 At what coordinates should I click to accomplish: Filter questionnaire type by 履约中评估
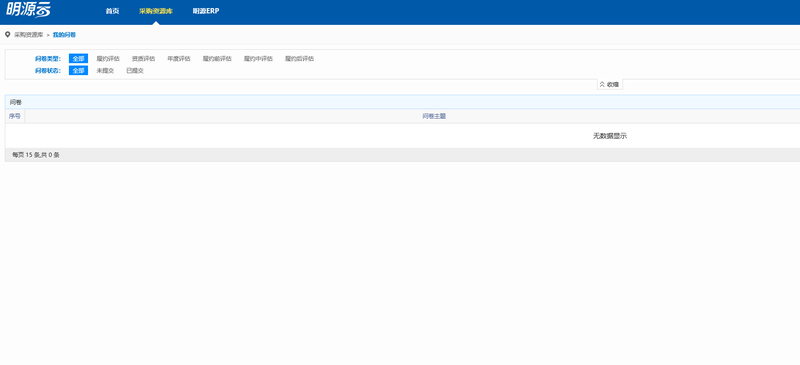[x=258, y=59]
